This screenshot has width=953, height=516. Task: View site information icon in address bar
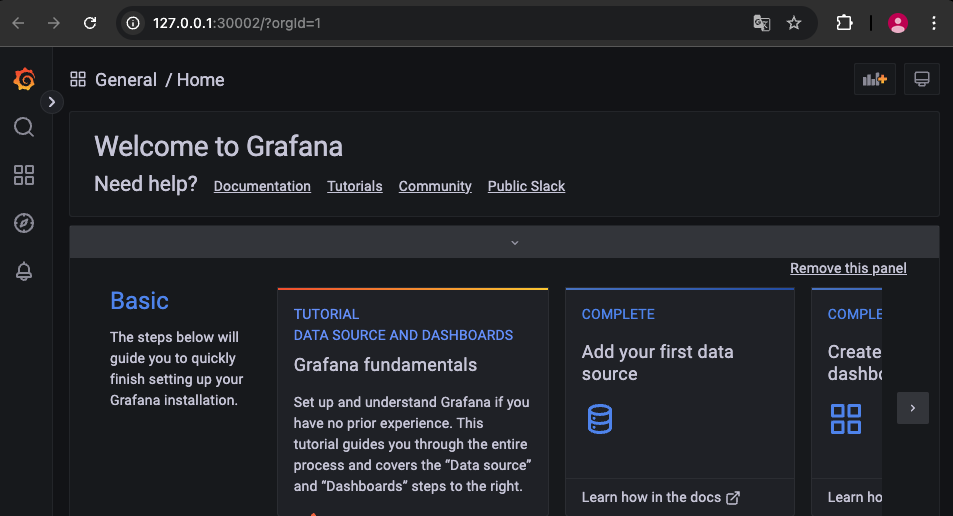pos(132,23)
